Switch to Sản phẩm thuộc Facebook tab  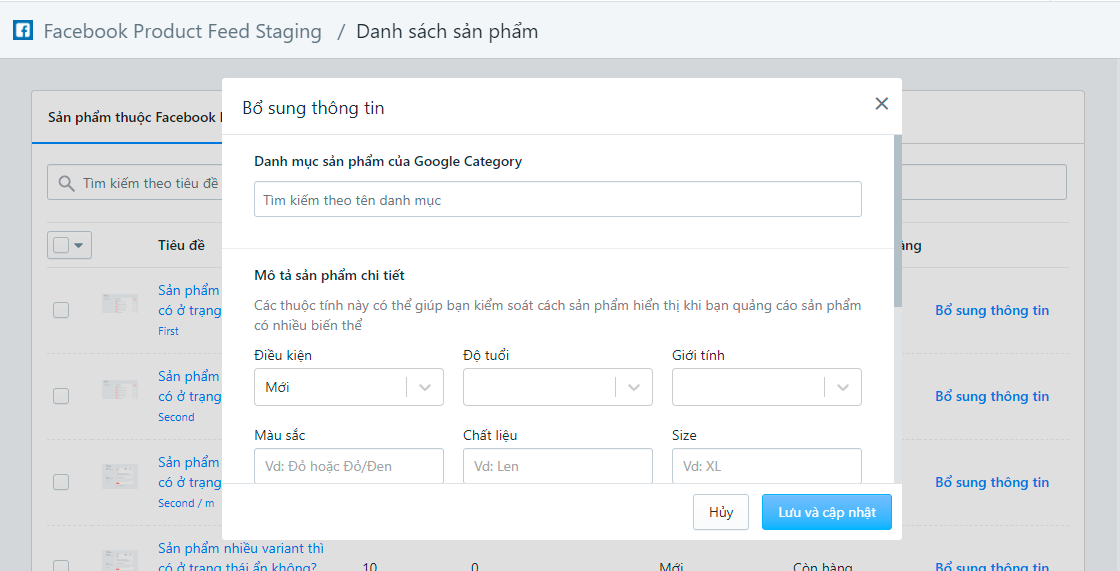[x=130, y=117]
